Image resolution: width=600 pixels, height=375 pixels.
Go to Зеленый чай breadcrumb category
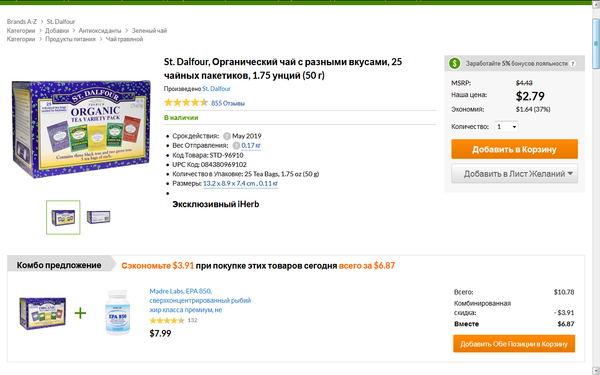click(149, 31)
